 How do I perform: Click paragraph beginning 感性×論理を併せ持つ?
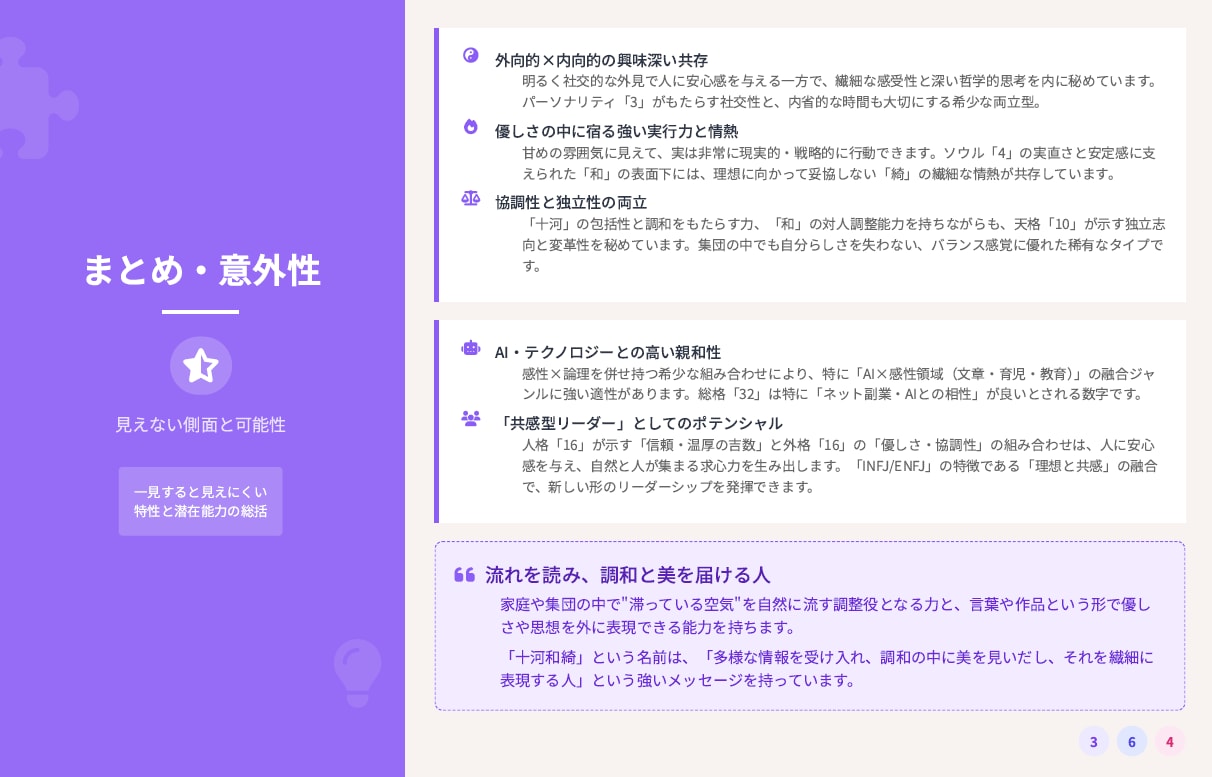click(839, 384)
